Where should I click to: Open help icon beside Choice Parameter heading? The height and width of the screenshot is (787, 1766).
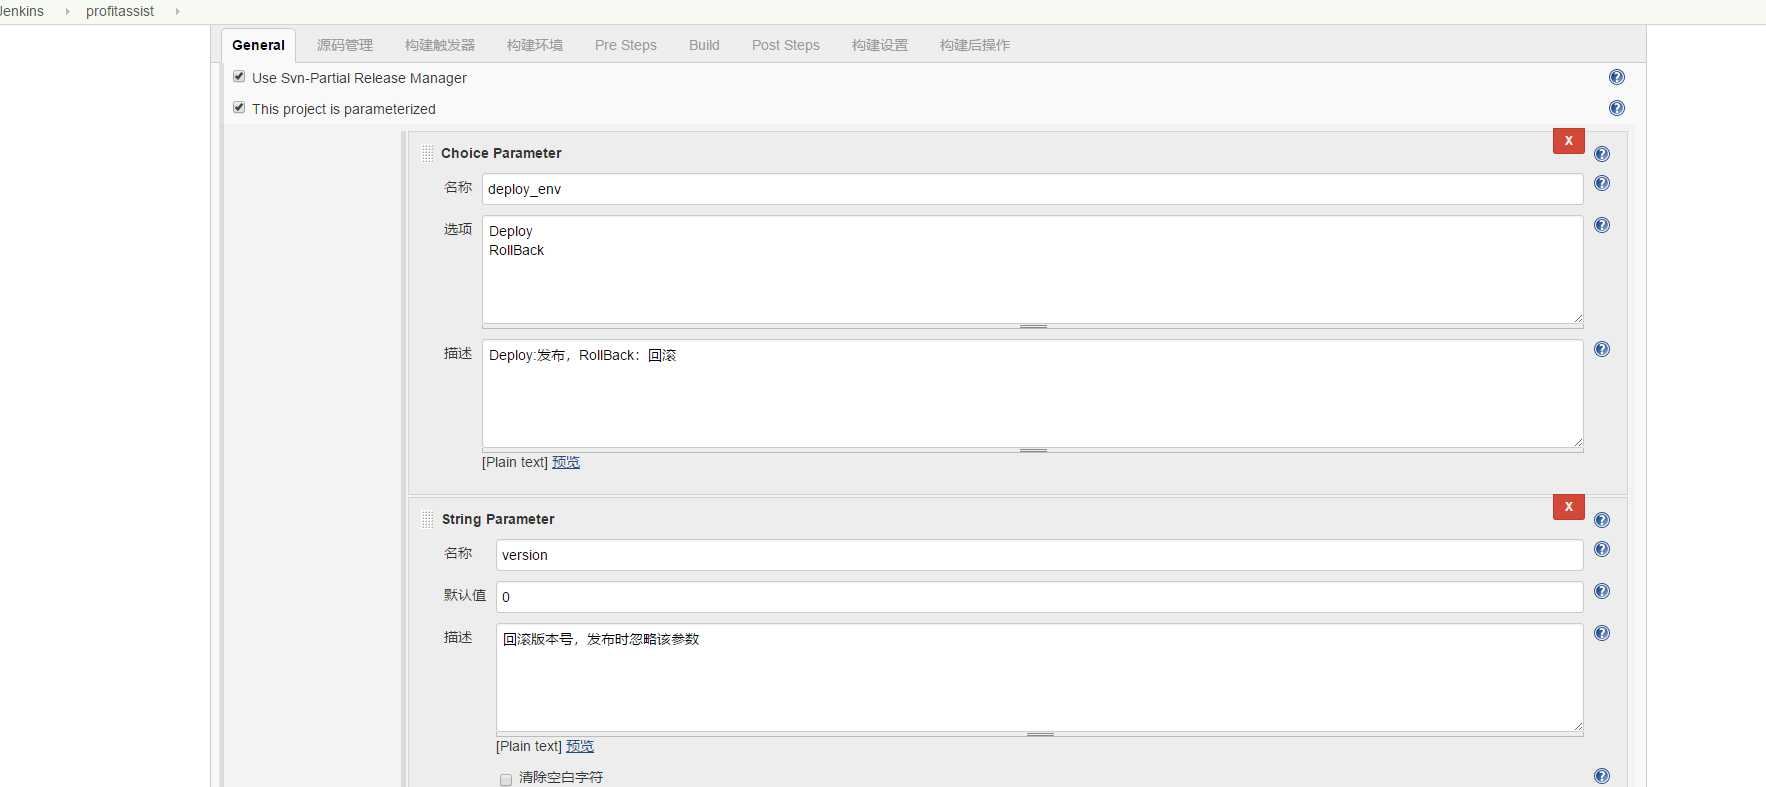point(1602,154)
